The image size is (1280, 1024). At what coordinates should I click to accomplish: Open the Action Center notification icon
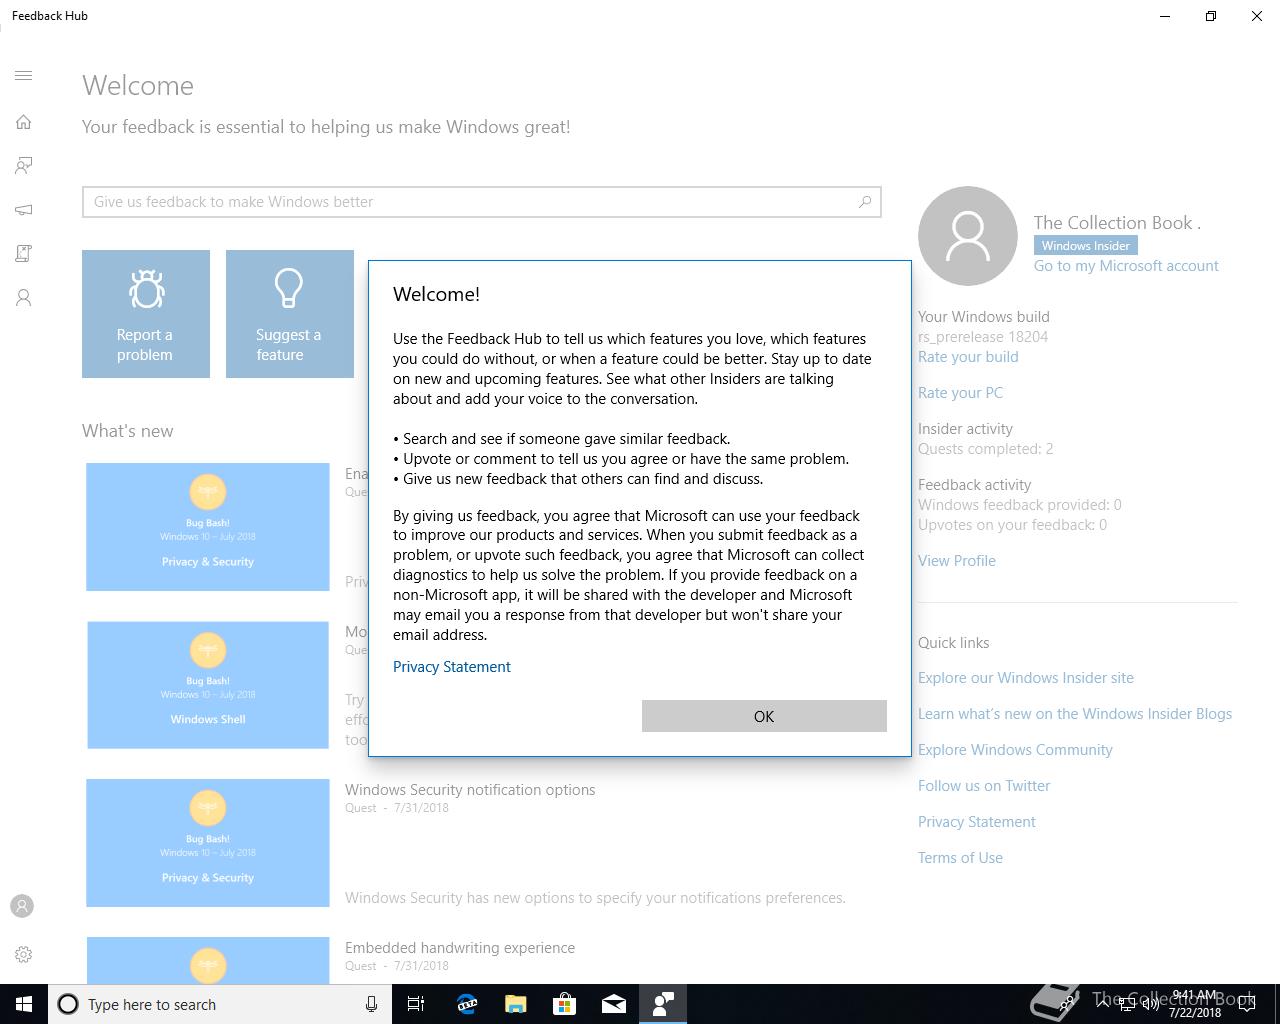1247,1004
